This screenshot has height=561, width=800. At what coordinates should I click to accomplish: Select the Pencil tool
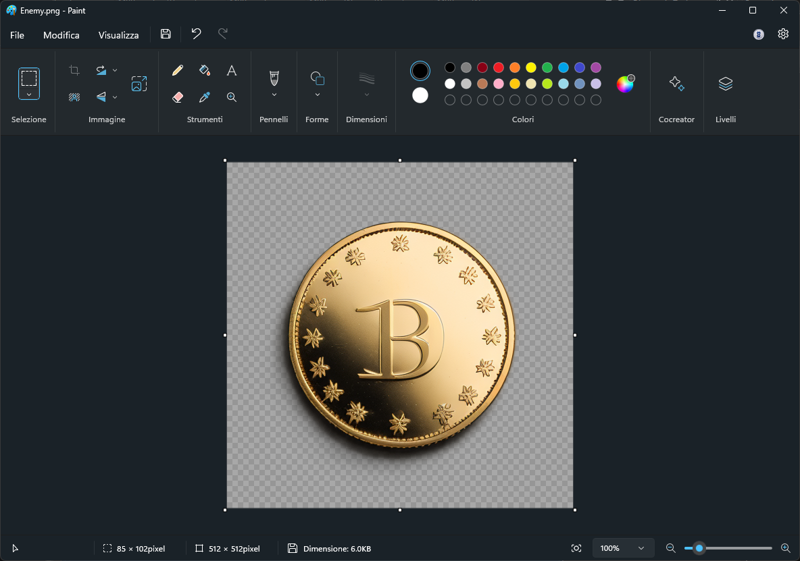tap(178, 70)
